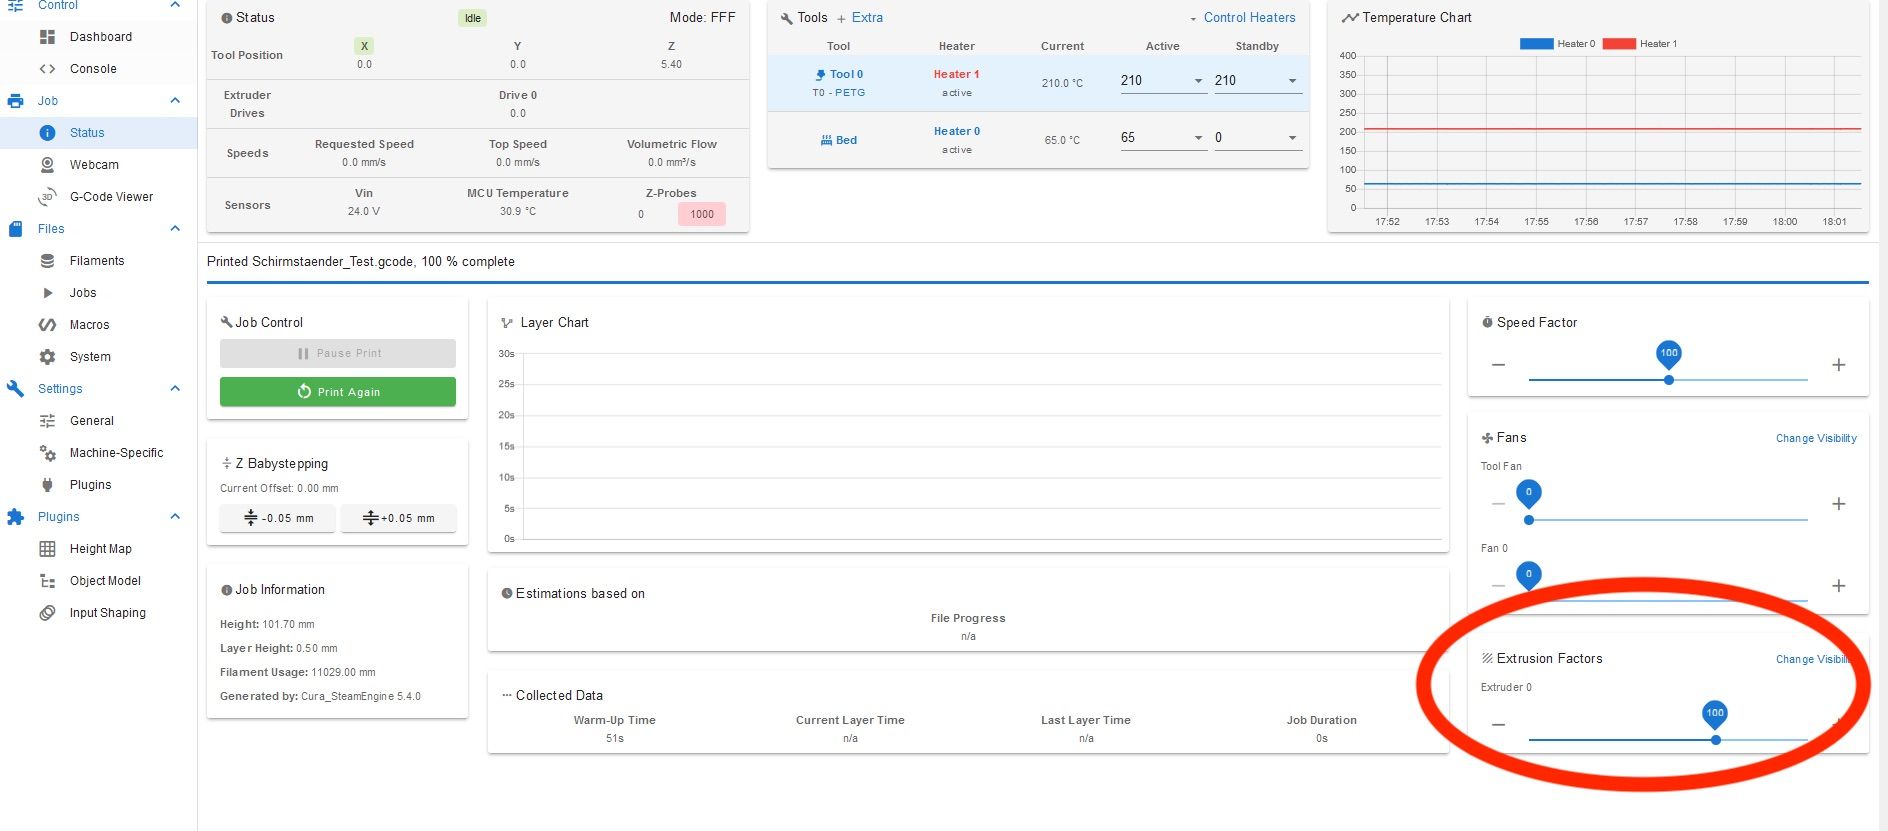Toggle Heater 0 bed state

click(x=956, y=132)
